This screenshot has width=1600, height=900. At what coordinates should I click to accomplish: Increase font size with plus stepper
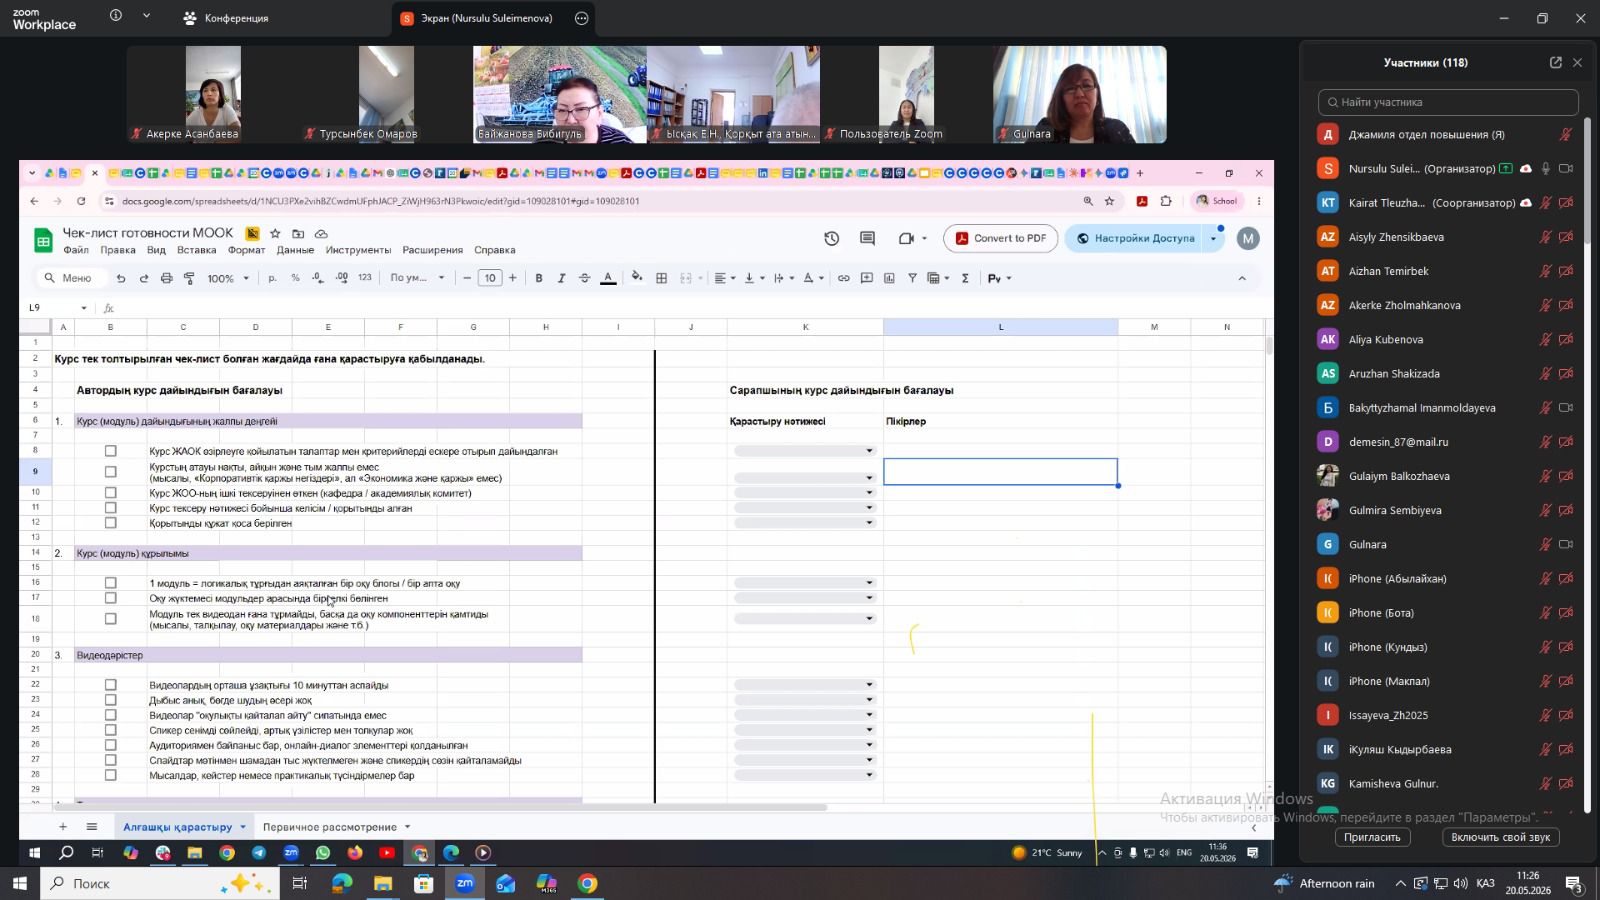pyautogui.click(x=513, y=278)
